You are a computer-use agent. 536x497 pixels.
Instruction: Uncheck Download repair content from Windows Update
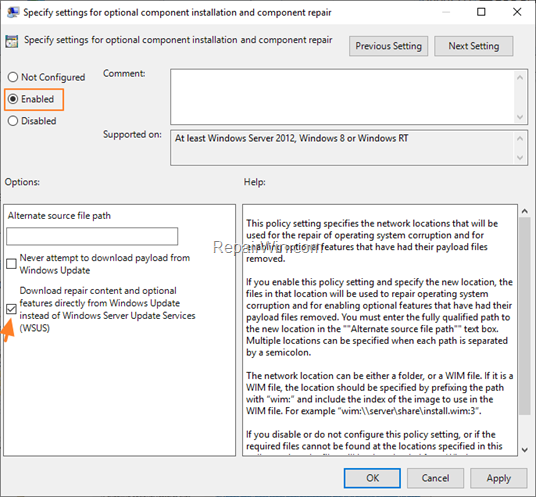pyautogui.click(x=11, y=309)
